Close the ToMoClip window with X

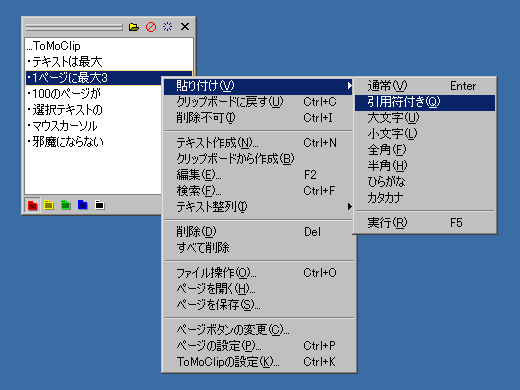(185, 27)
